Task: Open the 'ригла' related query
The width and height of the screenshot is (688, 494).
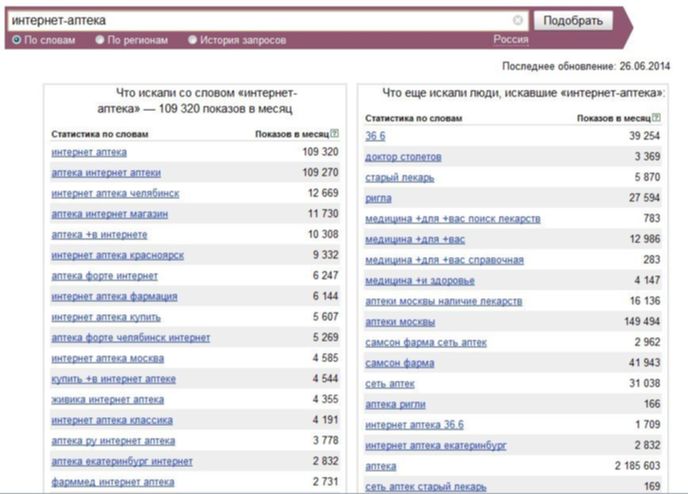Action: click(378, 198)
